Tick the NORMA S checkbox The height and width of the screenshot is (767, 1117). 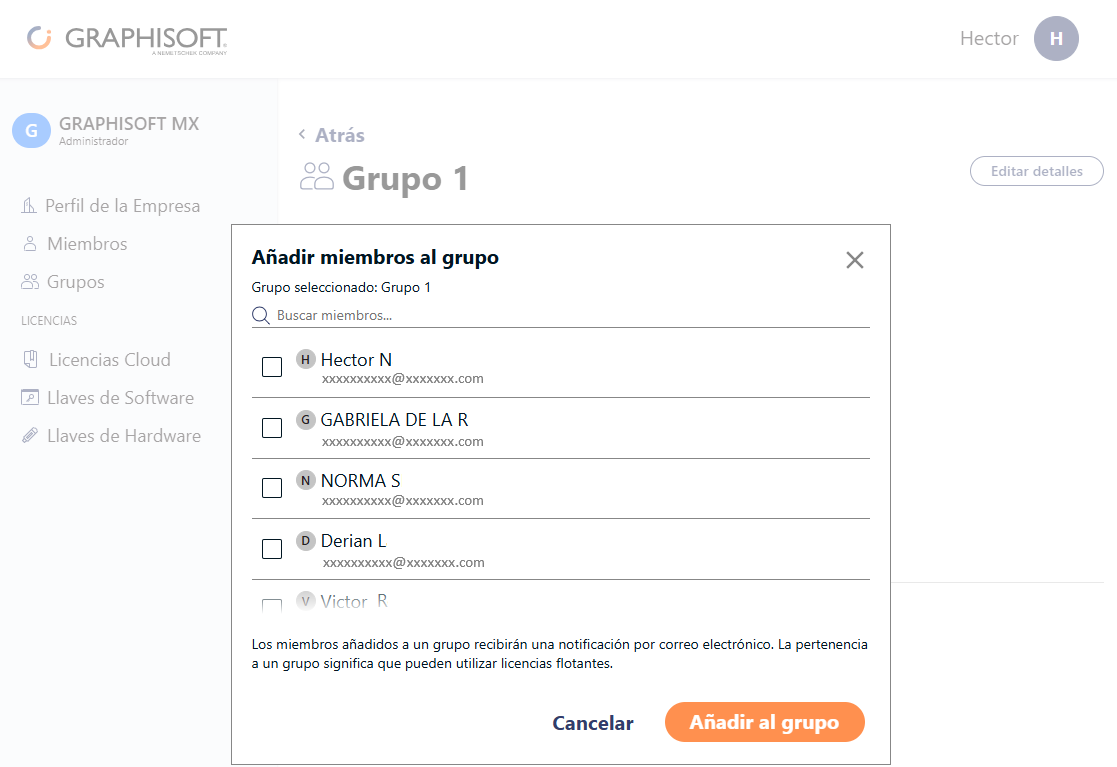coord(272,488)
